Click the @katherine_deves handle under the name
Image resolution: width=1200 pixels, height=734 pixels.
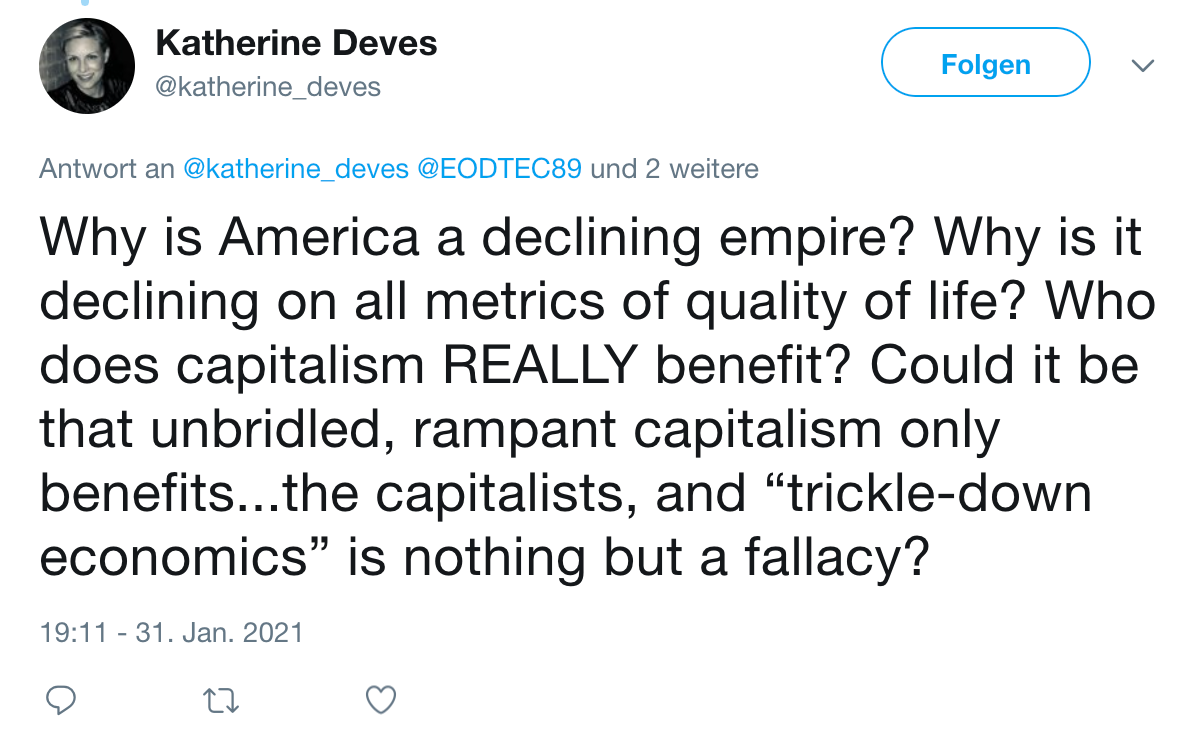pos(268,87)
